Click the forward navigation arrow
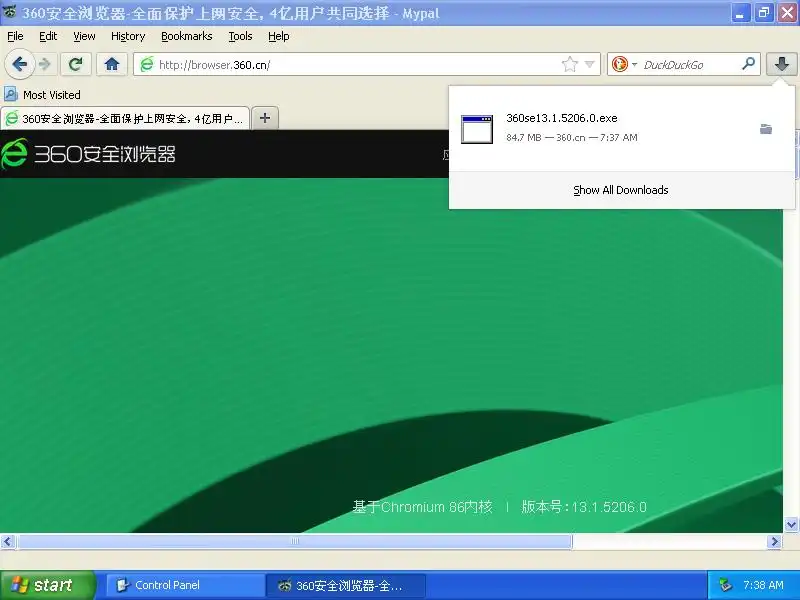Image resolution: width=800 pixels, height=600 pixels. (x=45, y=64)
